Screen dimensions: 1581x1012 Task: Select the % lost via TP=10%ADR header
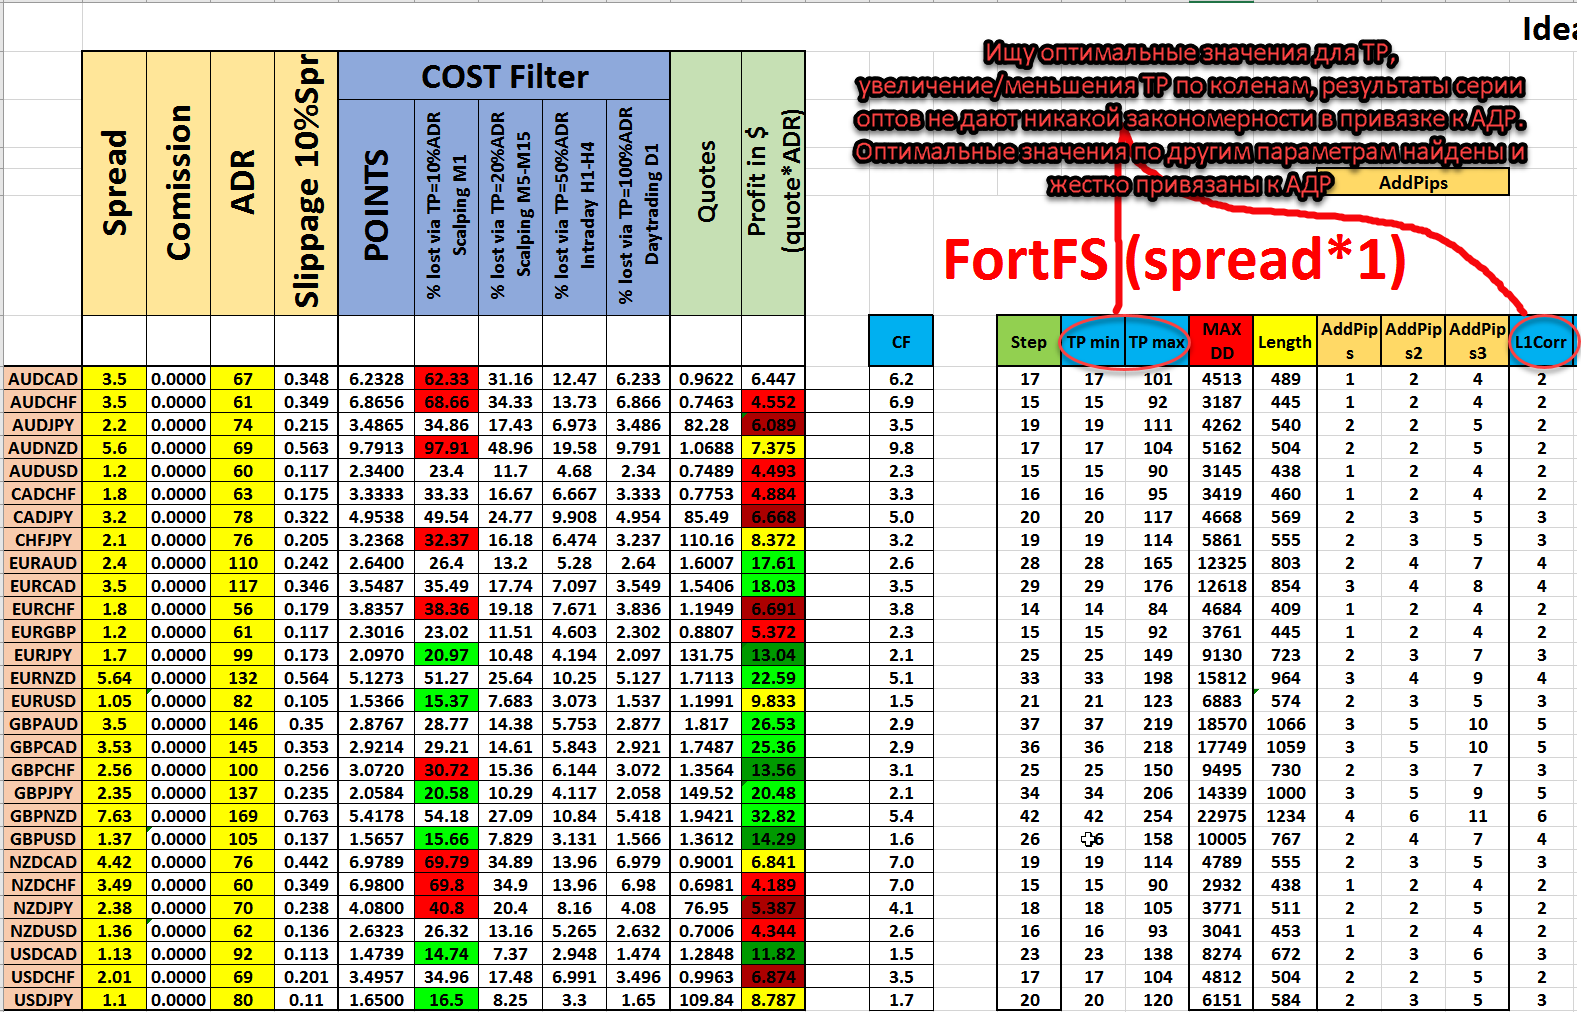tap(446, 207)
